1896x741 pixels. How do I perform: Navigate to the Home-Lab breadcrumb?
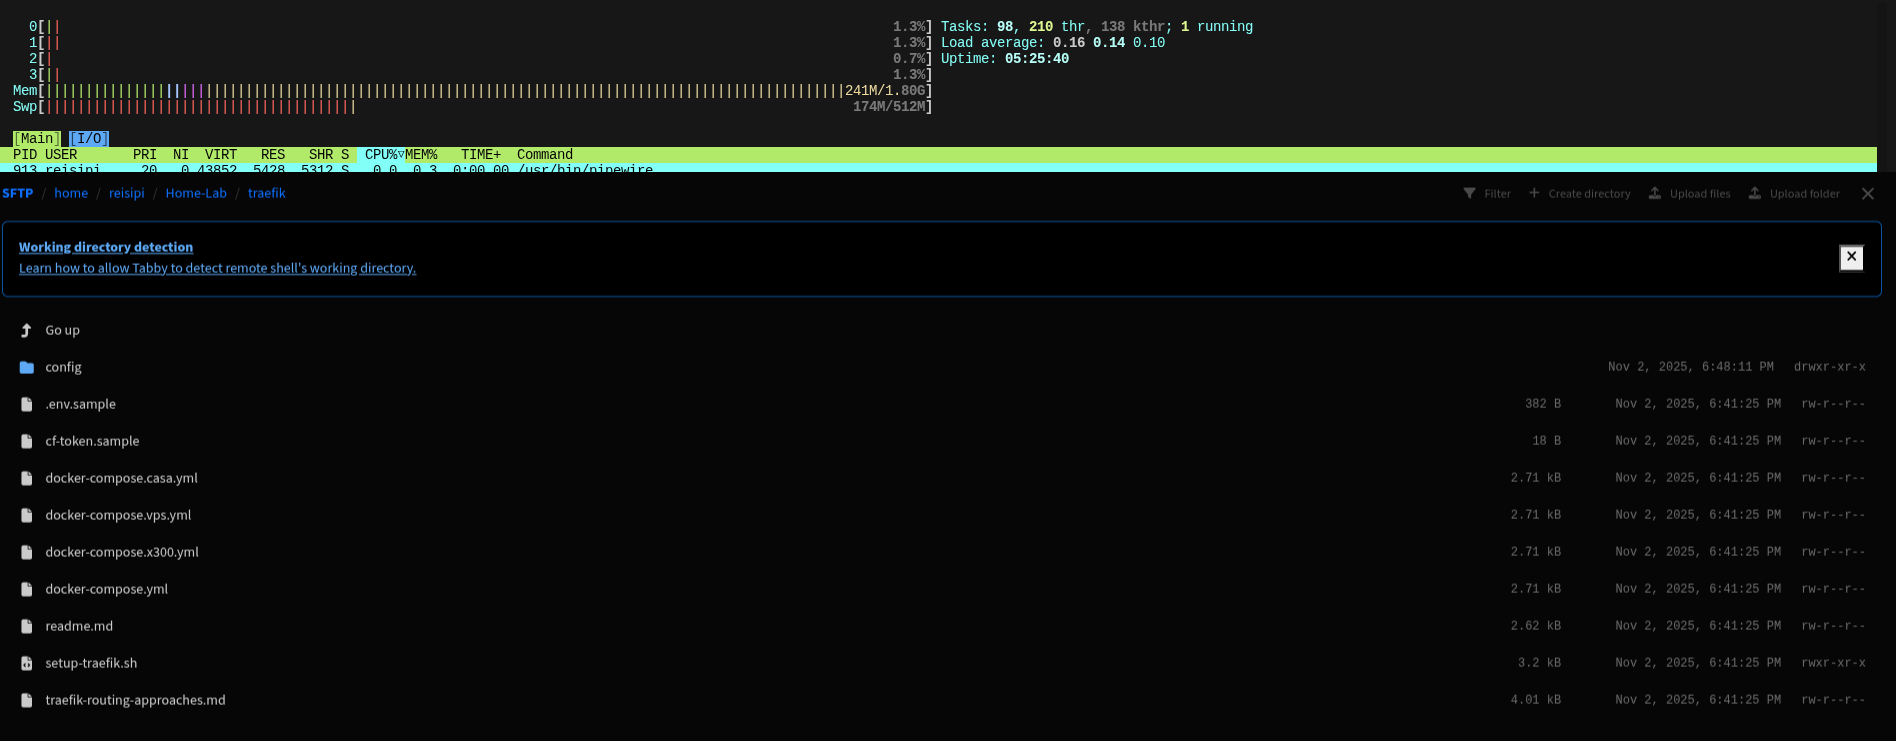pos(196,193)
